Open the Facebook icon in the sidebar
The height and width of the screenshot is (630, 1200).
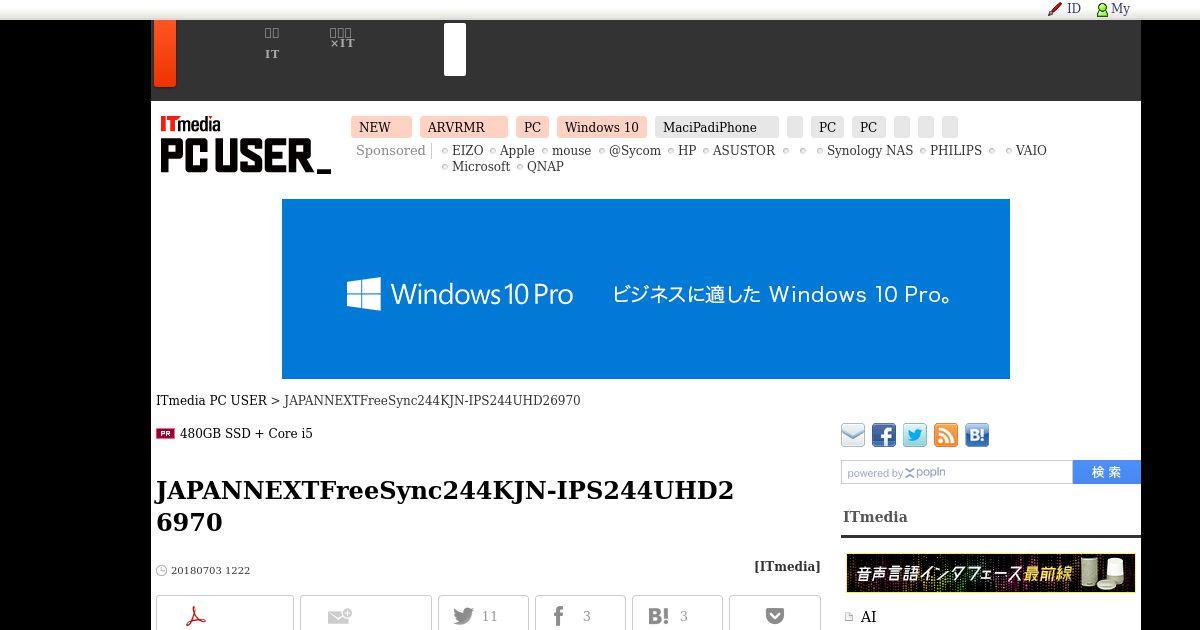[x=884, y=435]
